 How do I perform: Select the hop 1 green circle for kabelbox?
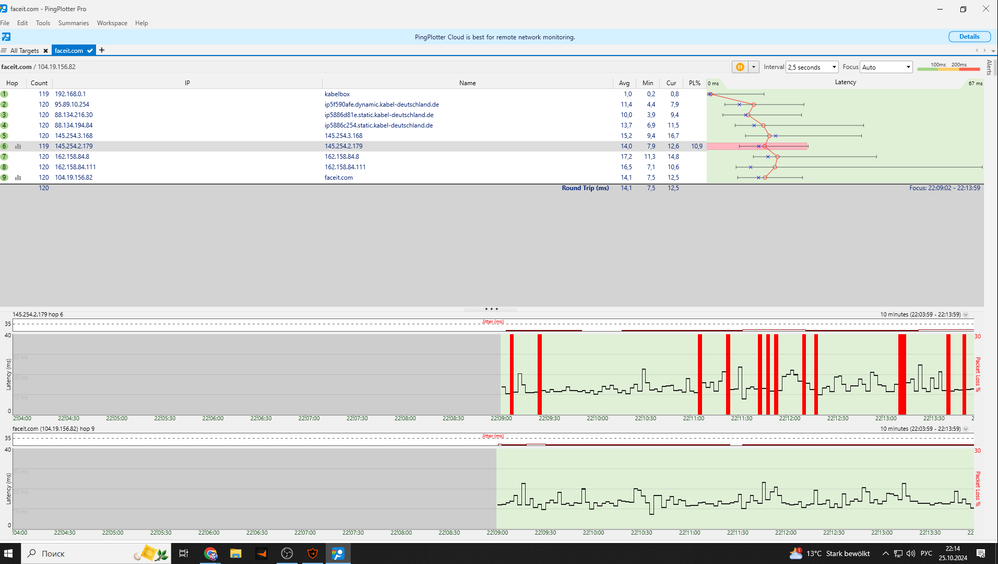click(x=5, y=93)
